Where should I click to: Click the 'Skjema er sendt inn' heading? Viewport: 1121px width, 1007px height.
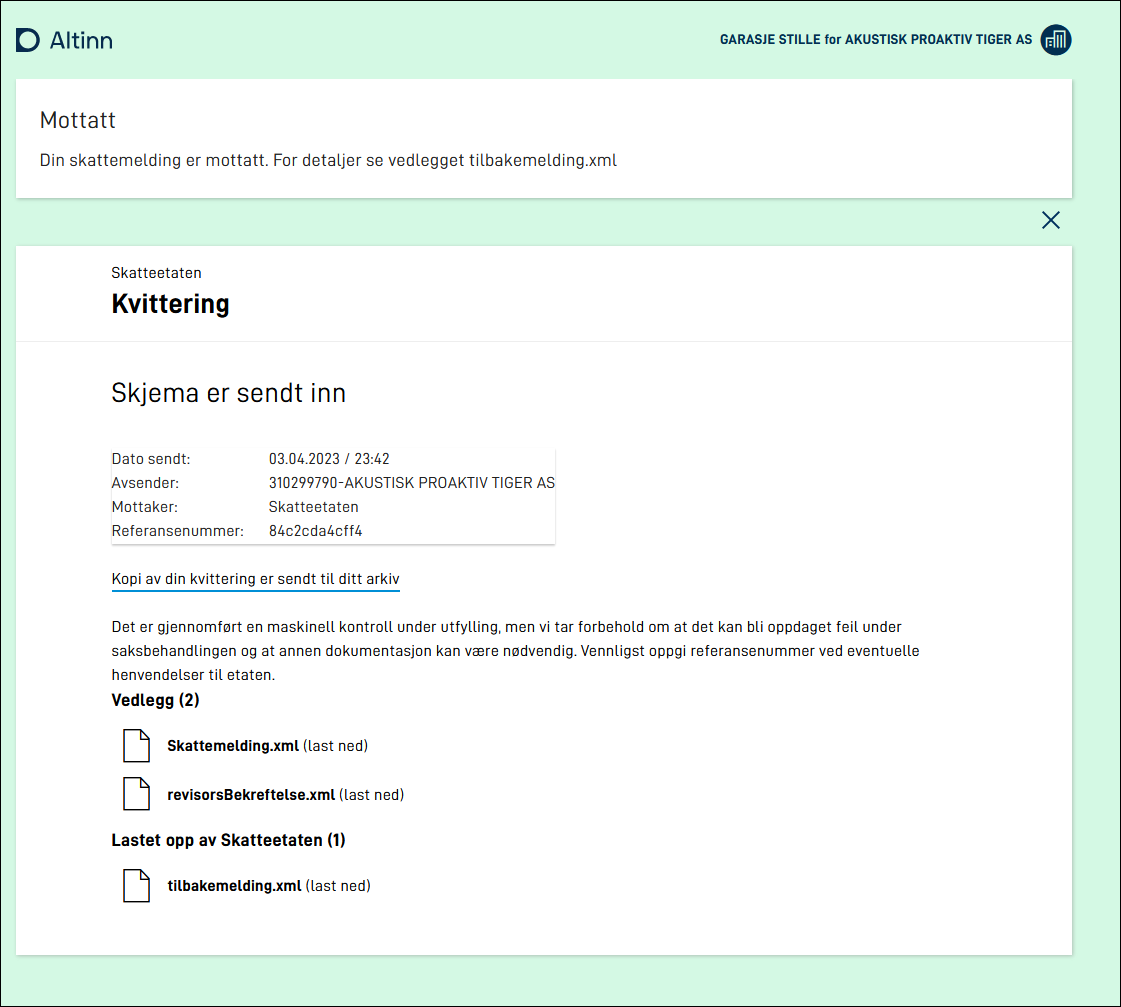tap(229, 393)
